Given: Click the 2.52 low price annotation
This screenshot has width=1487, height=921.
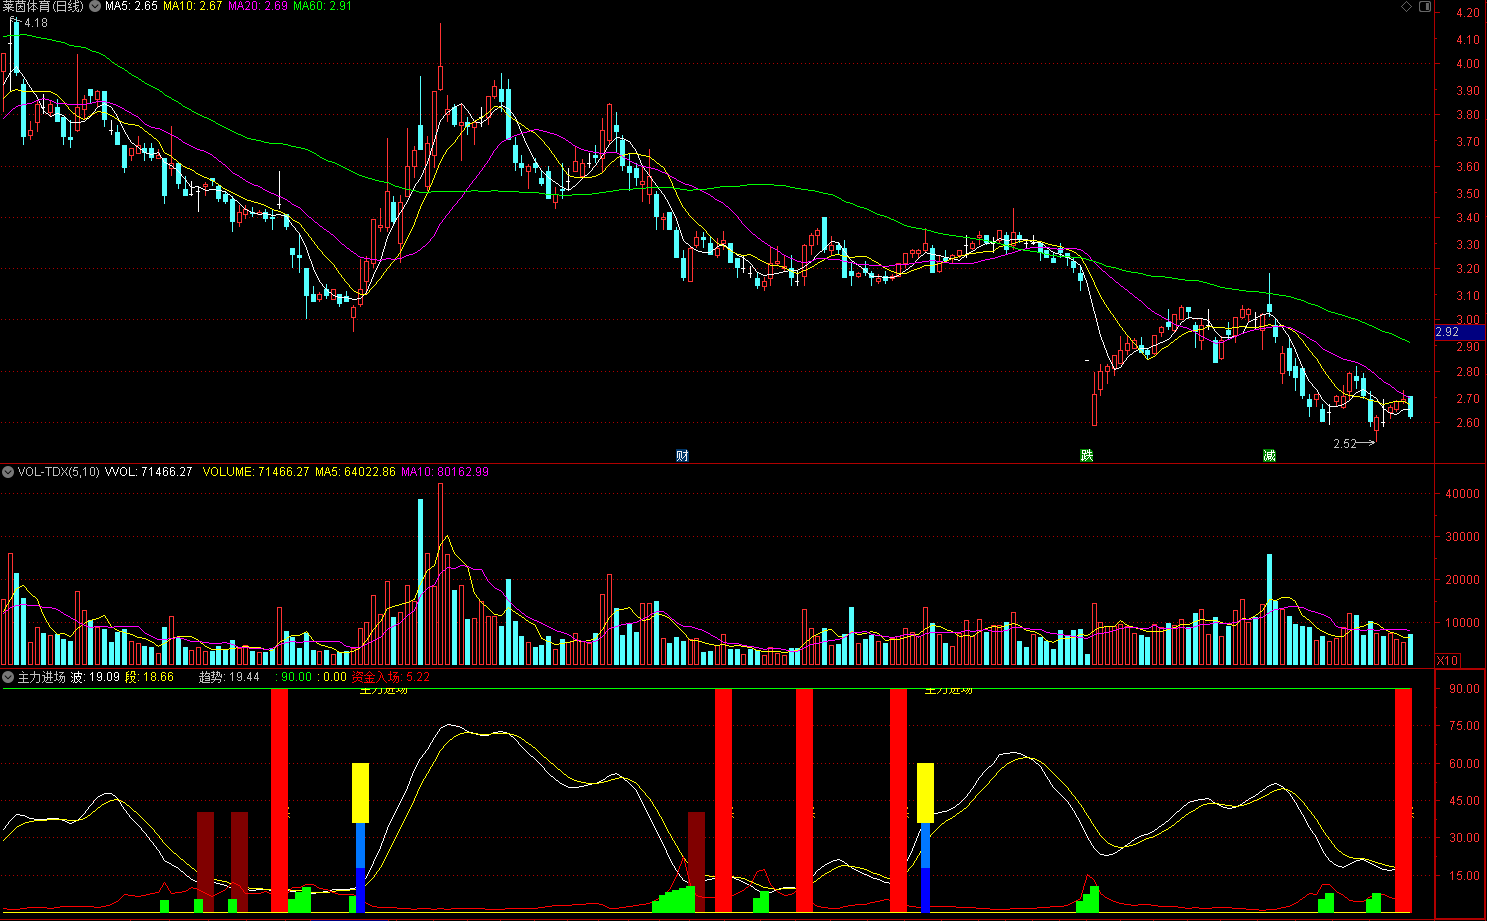Looking at the screenshot, I should tap(1345, 444).
